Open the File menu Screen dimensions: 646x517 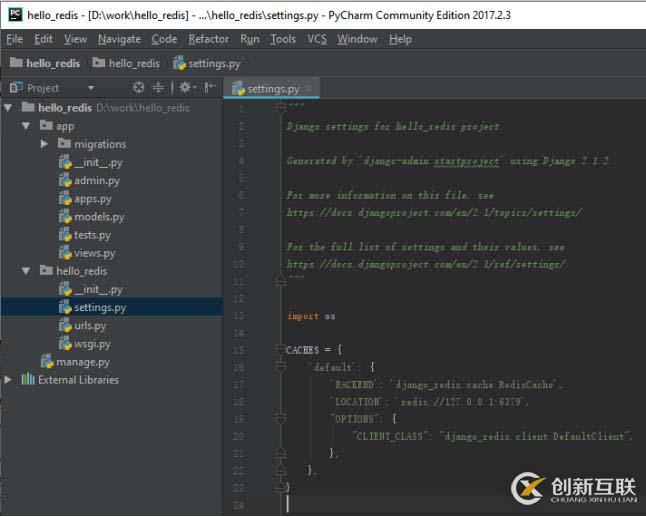click(x=14, y=39)
